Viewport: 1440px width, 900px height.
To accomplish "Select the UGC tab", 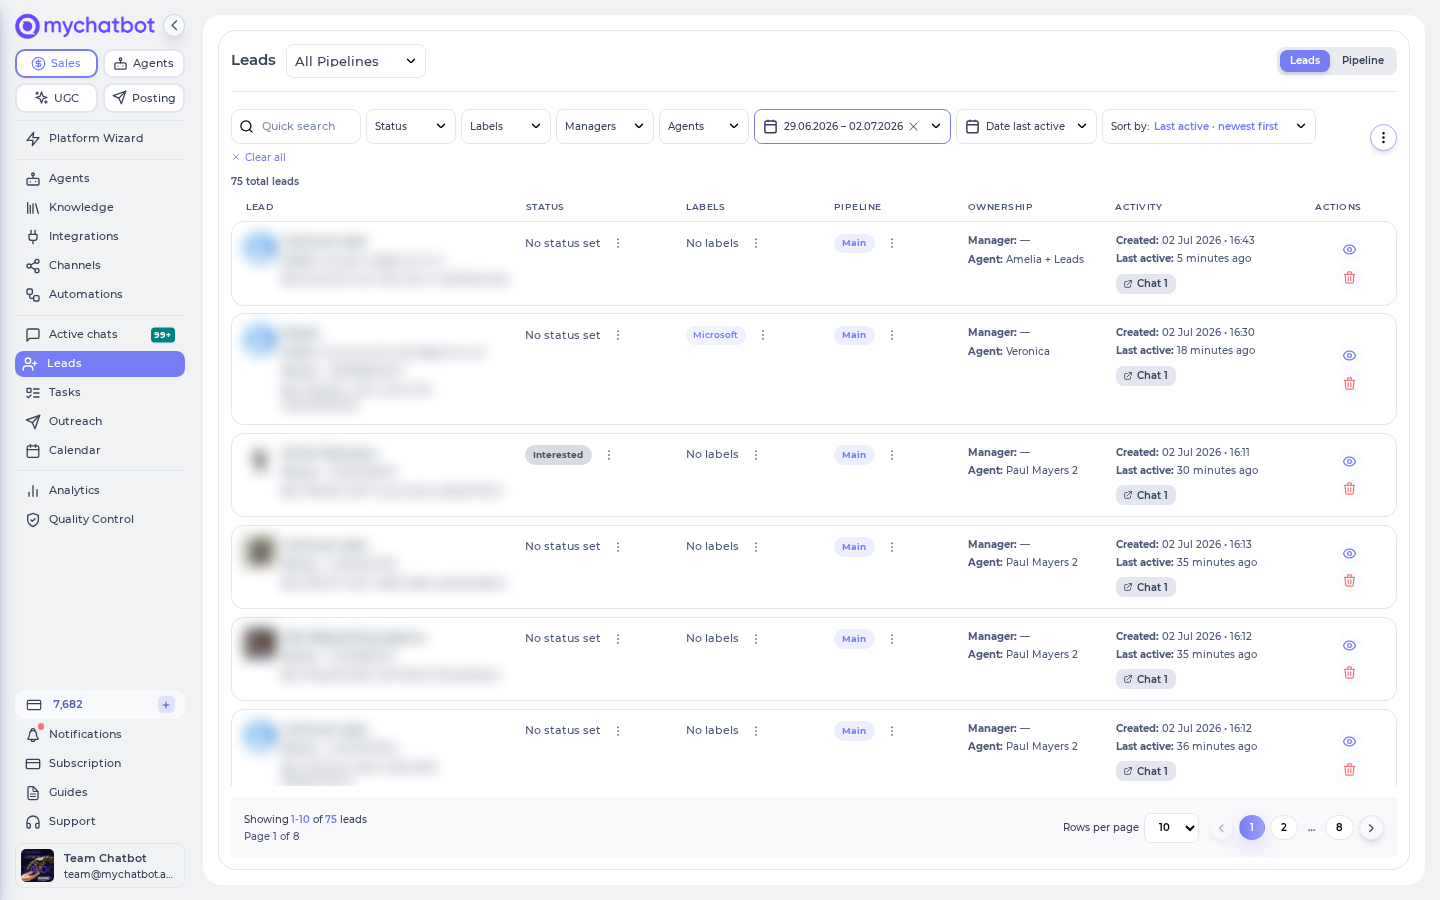I will [57, 98].
